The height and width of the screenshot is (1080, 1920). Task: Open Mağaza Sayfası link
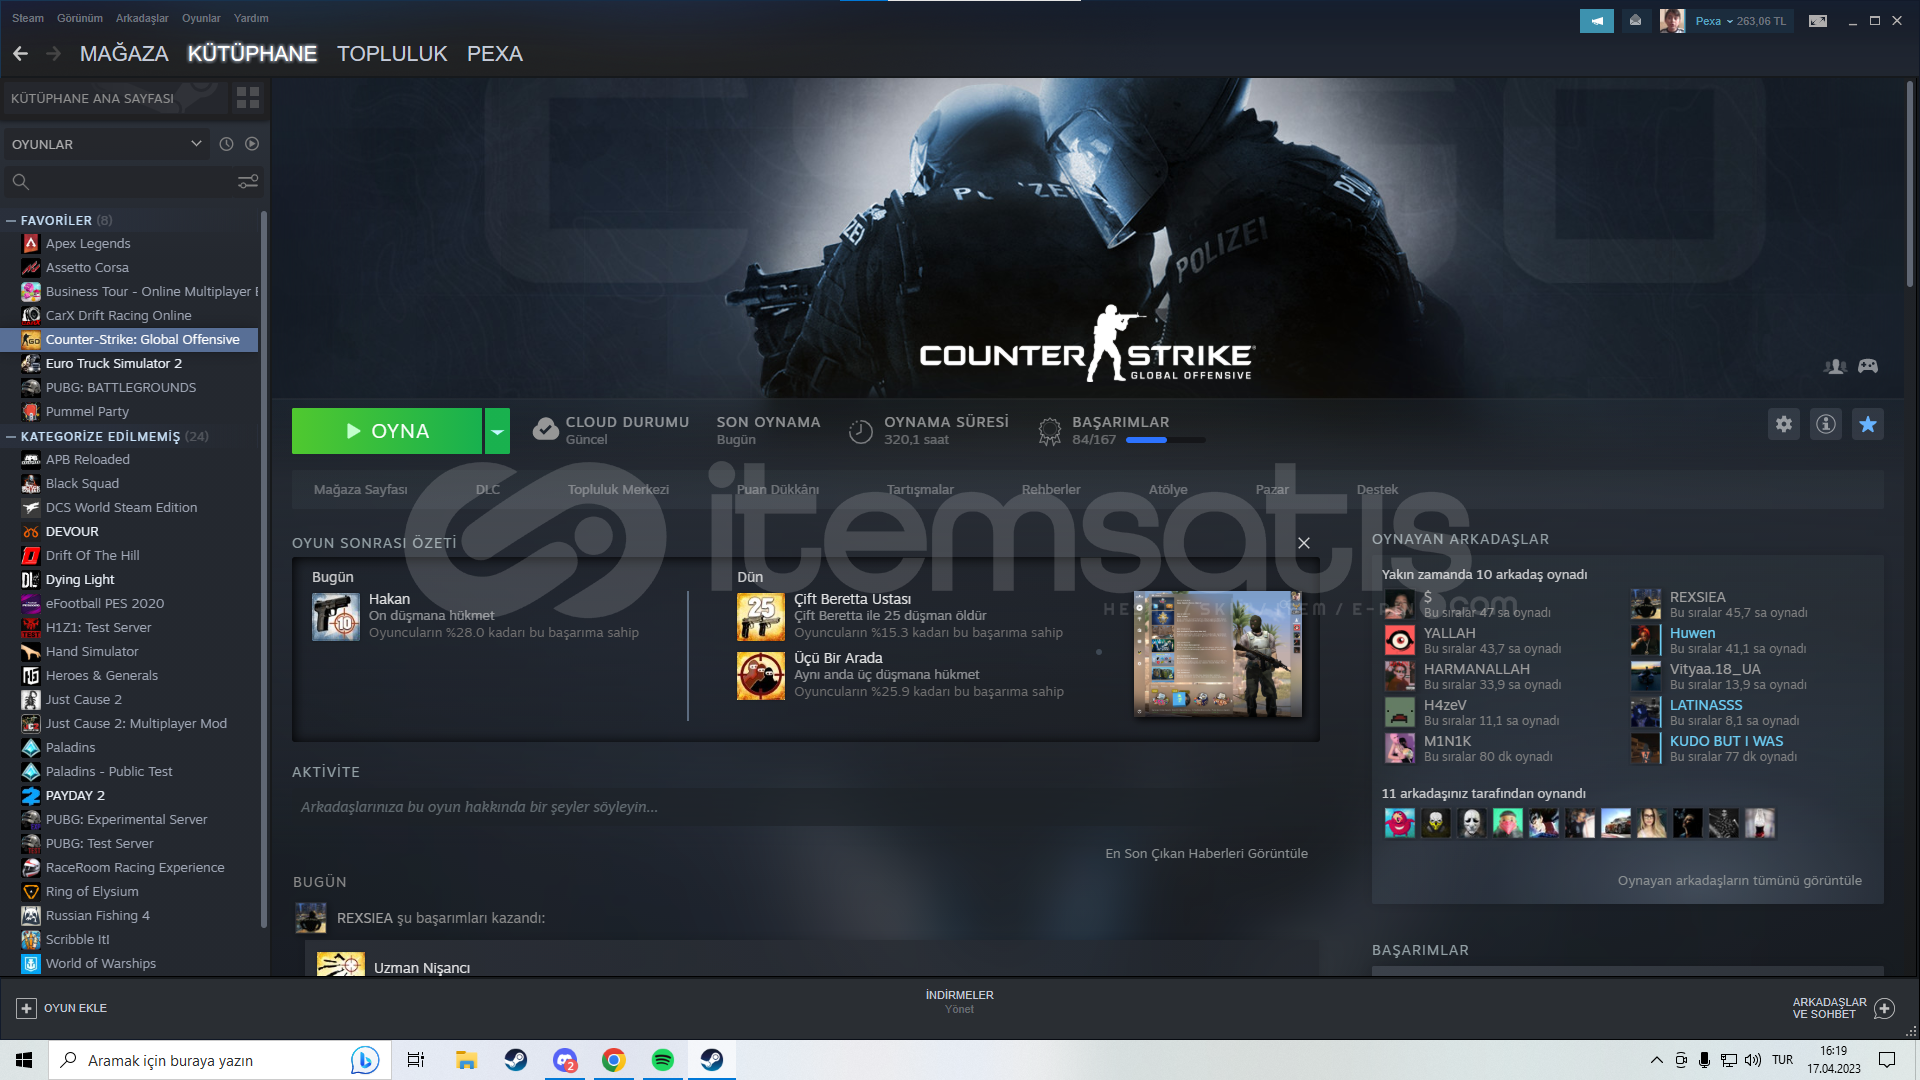(360, 489)
